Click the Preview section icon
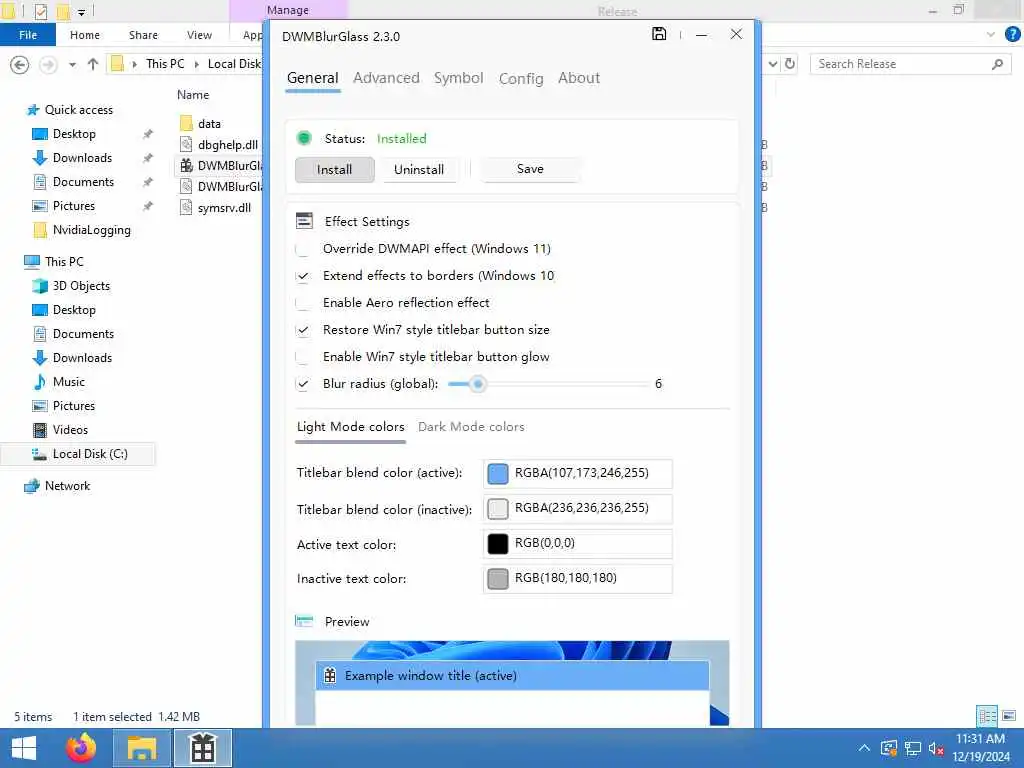 click(x=304, y=621)
